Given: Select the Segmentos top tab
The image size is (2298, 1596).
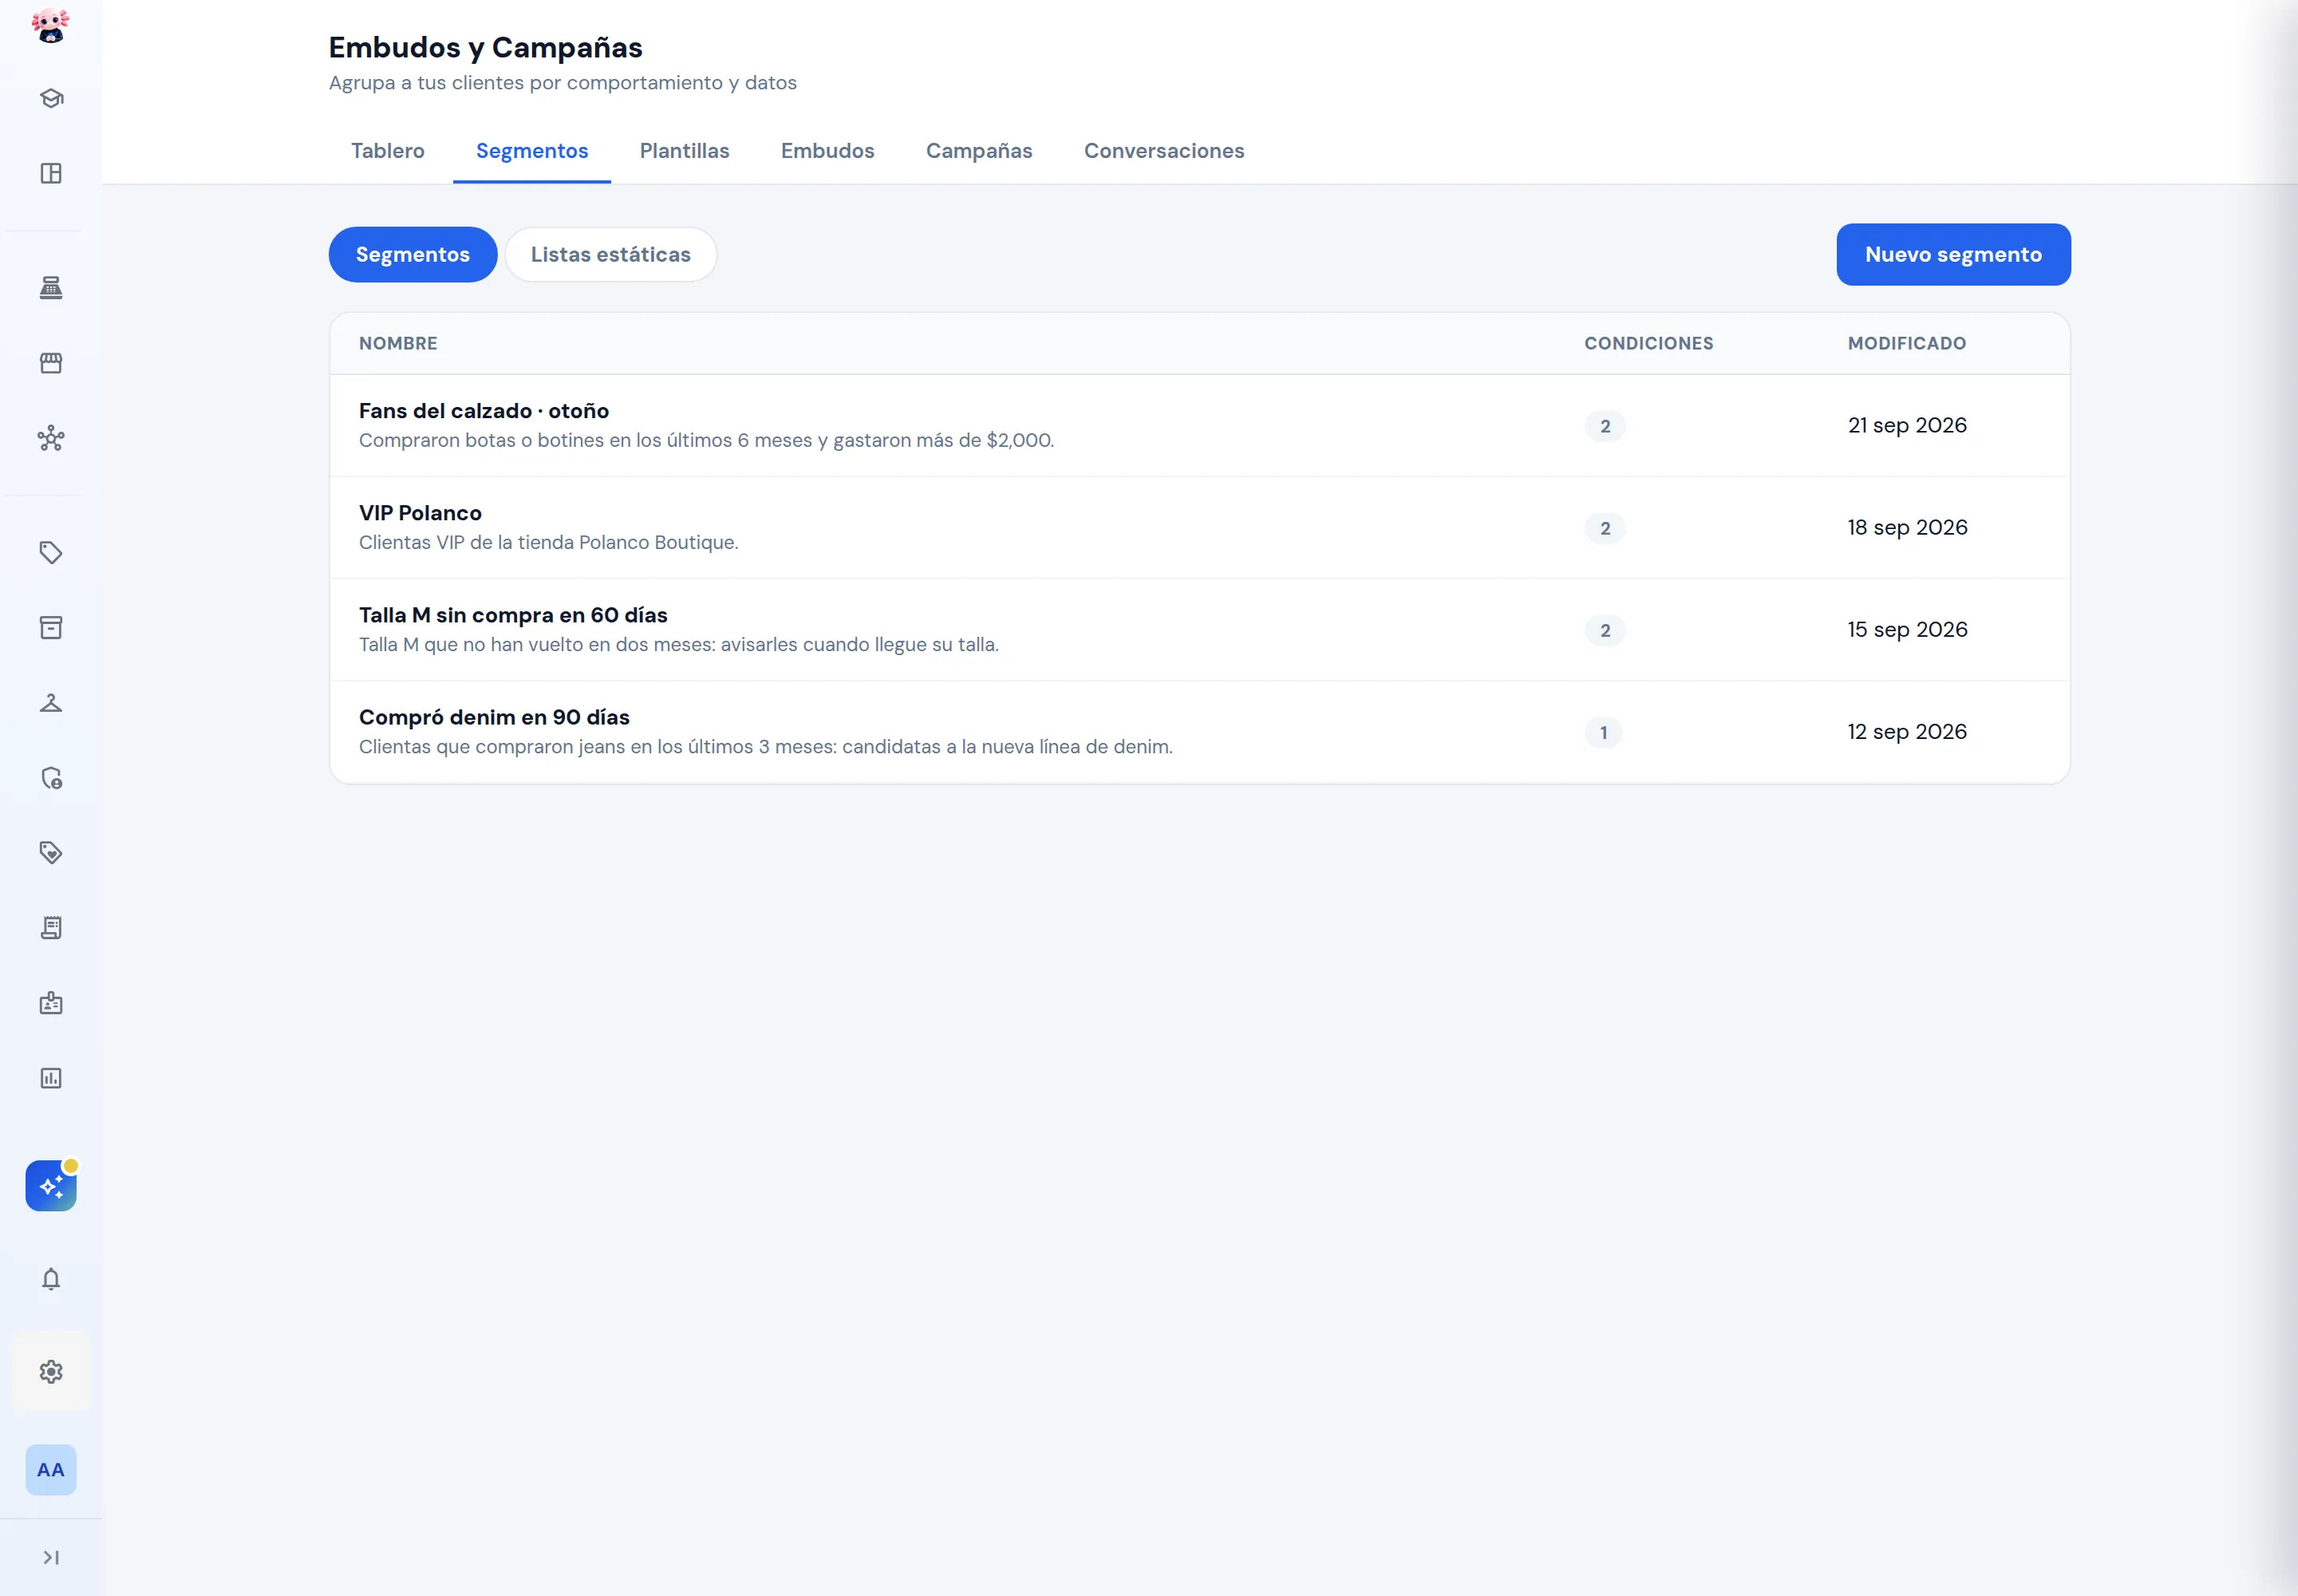Looking at the screenshot, I should (532, 151).
